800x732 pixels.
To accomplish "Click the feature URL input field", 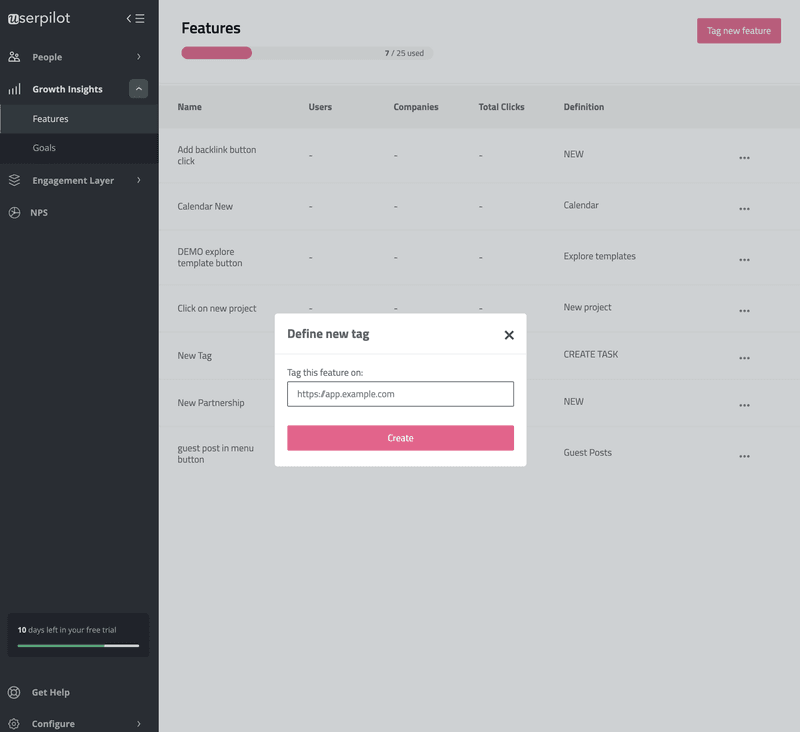I will coord(400,394).
